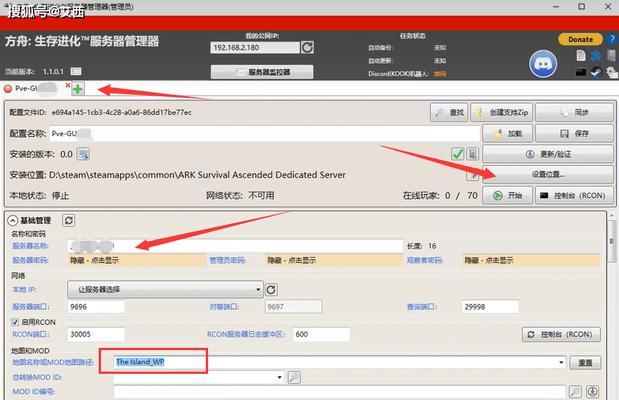Click the 服务器名称 label link

click(x=30, y=246)
